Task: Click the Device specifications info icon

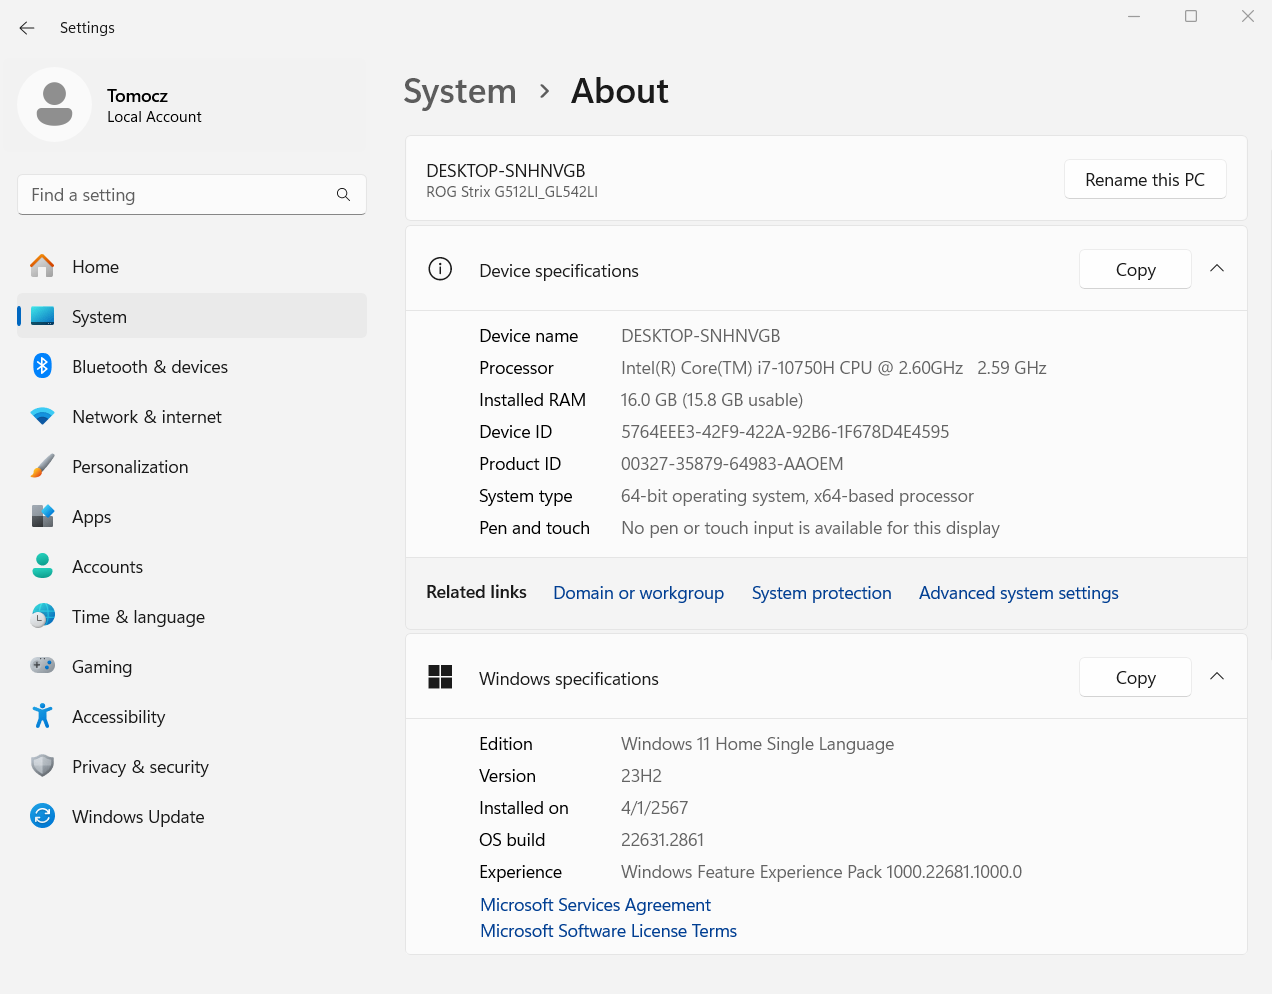Action: 440,269
